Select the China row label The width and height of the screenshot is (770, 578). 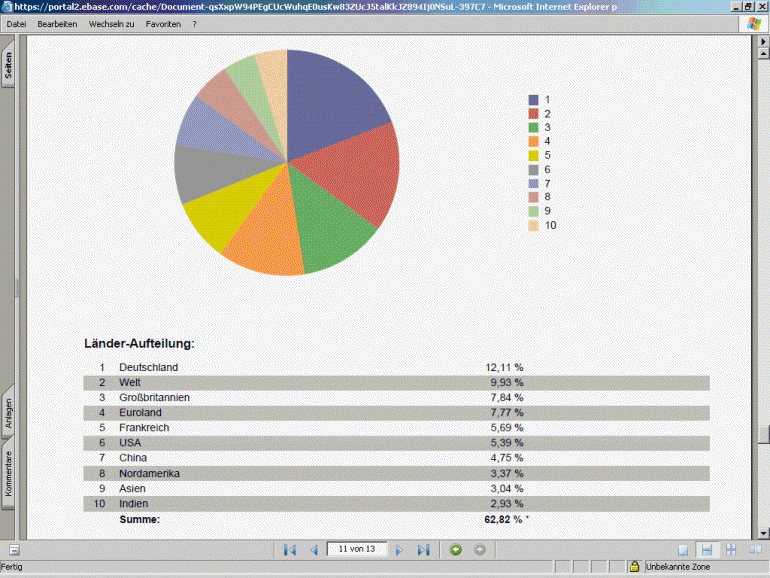pos(133,458)
